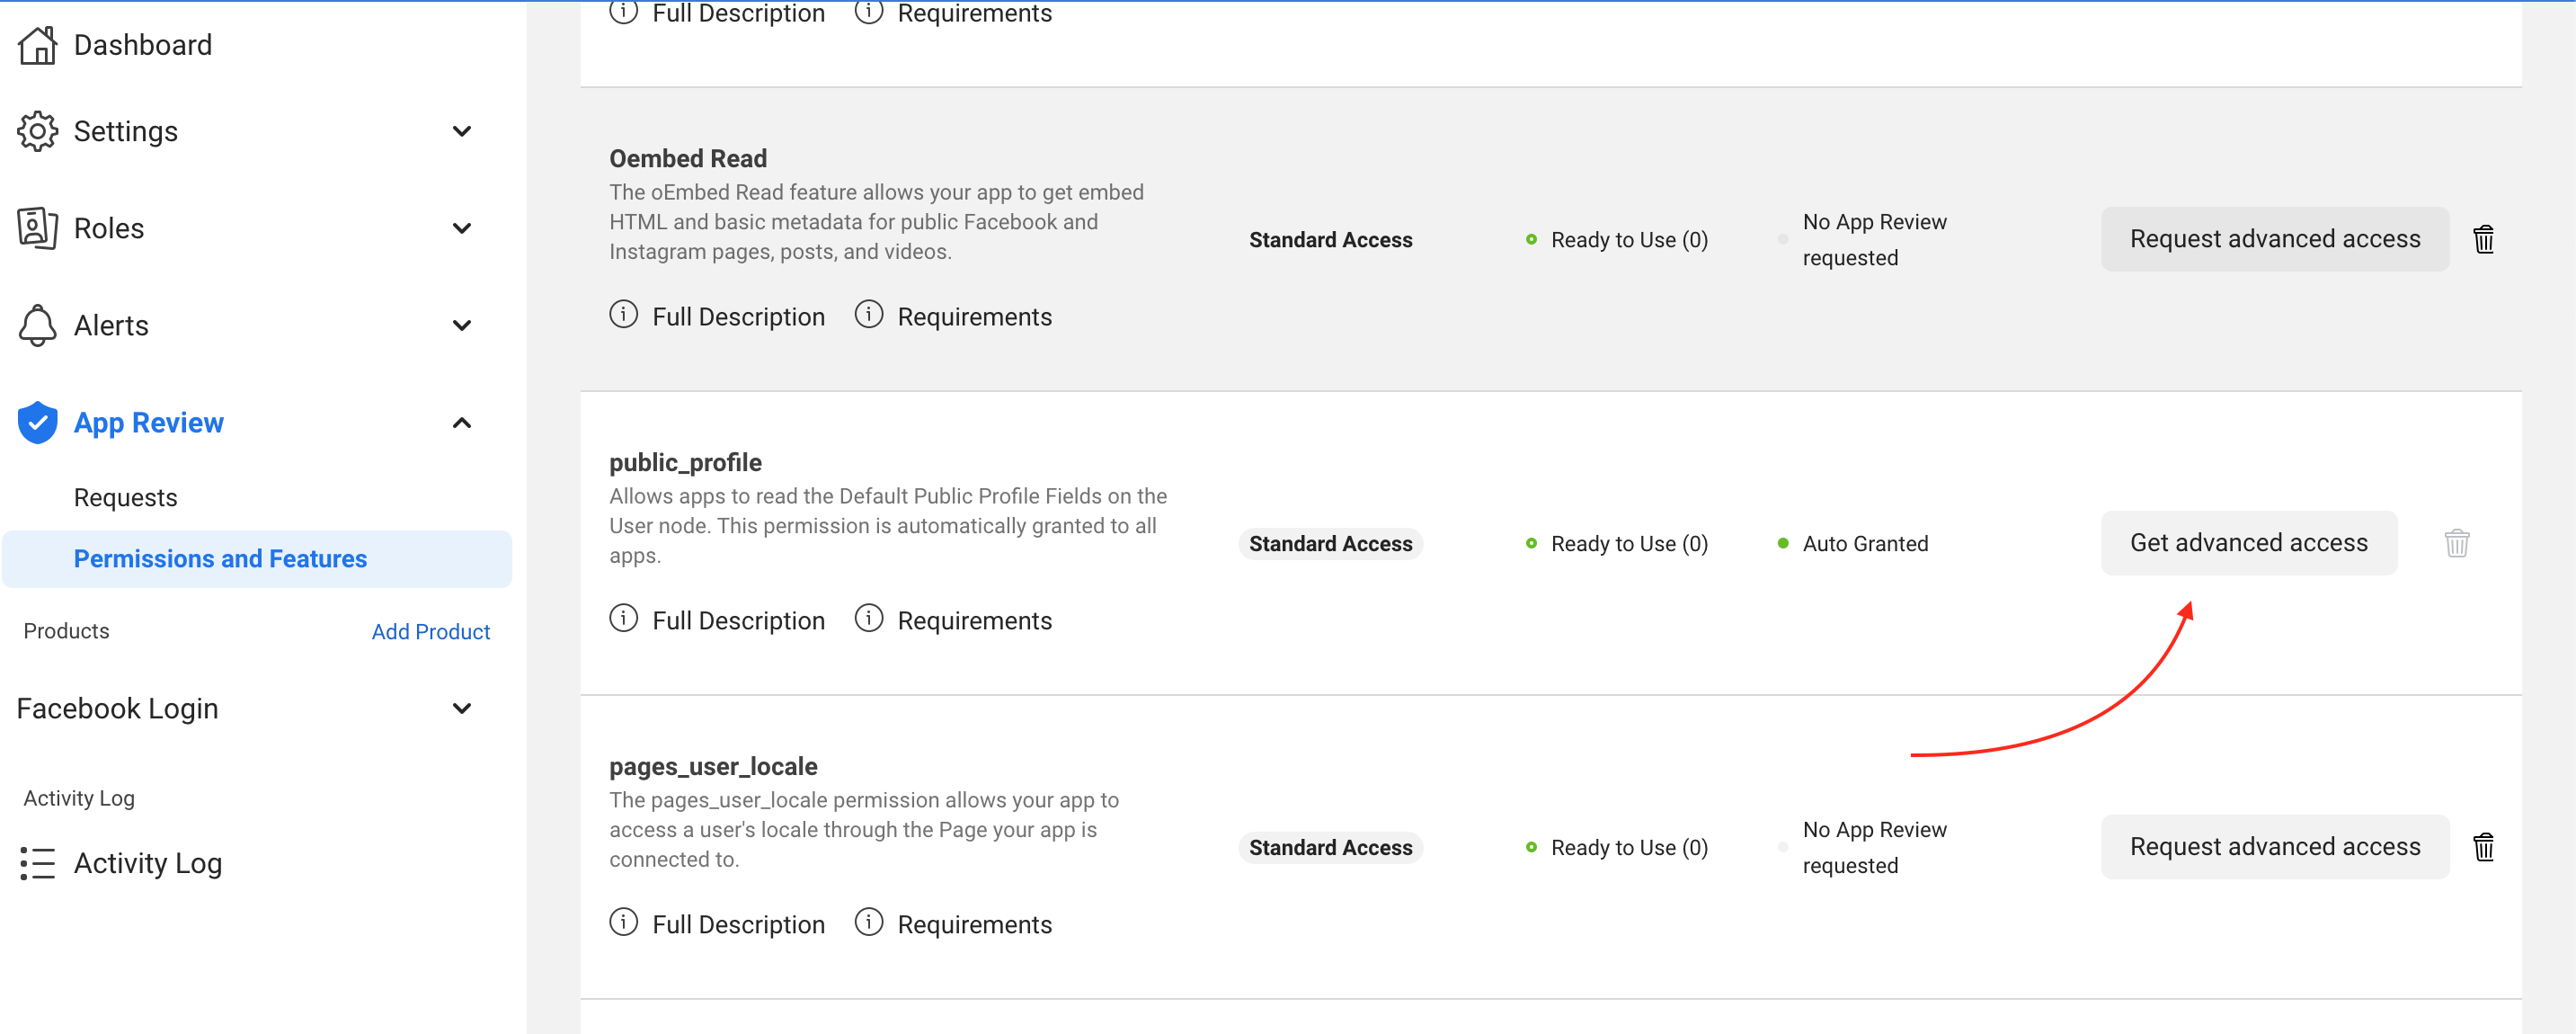Click the Alerts bell icon
Viewport: 2576px width, 1034px height.
(38, 325)
